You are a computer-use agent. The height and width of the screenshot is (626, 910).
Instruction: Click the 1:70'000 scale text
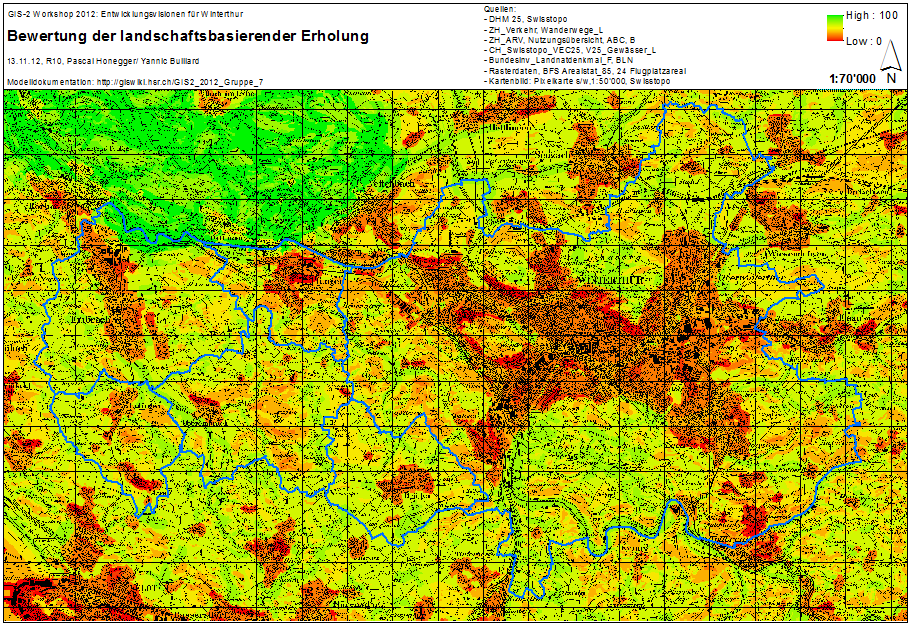(x=852, y=77)
